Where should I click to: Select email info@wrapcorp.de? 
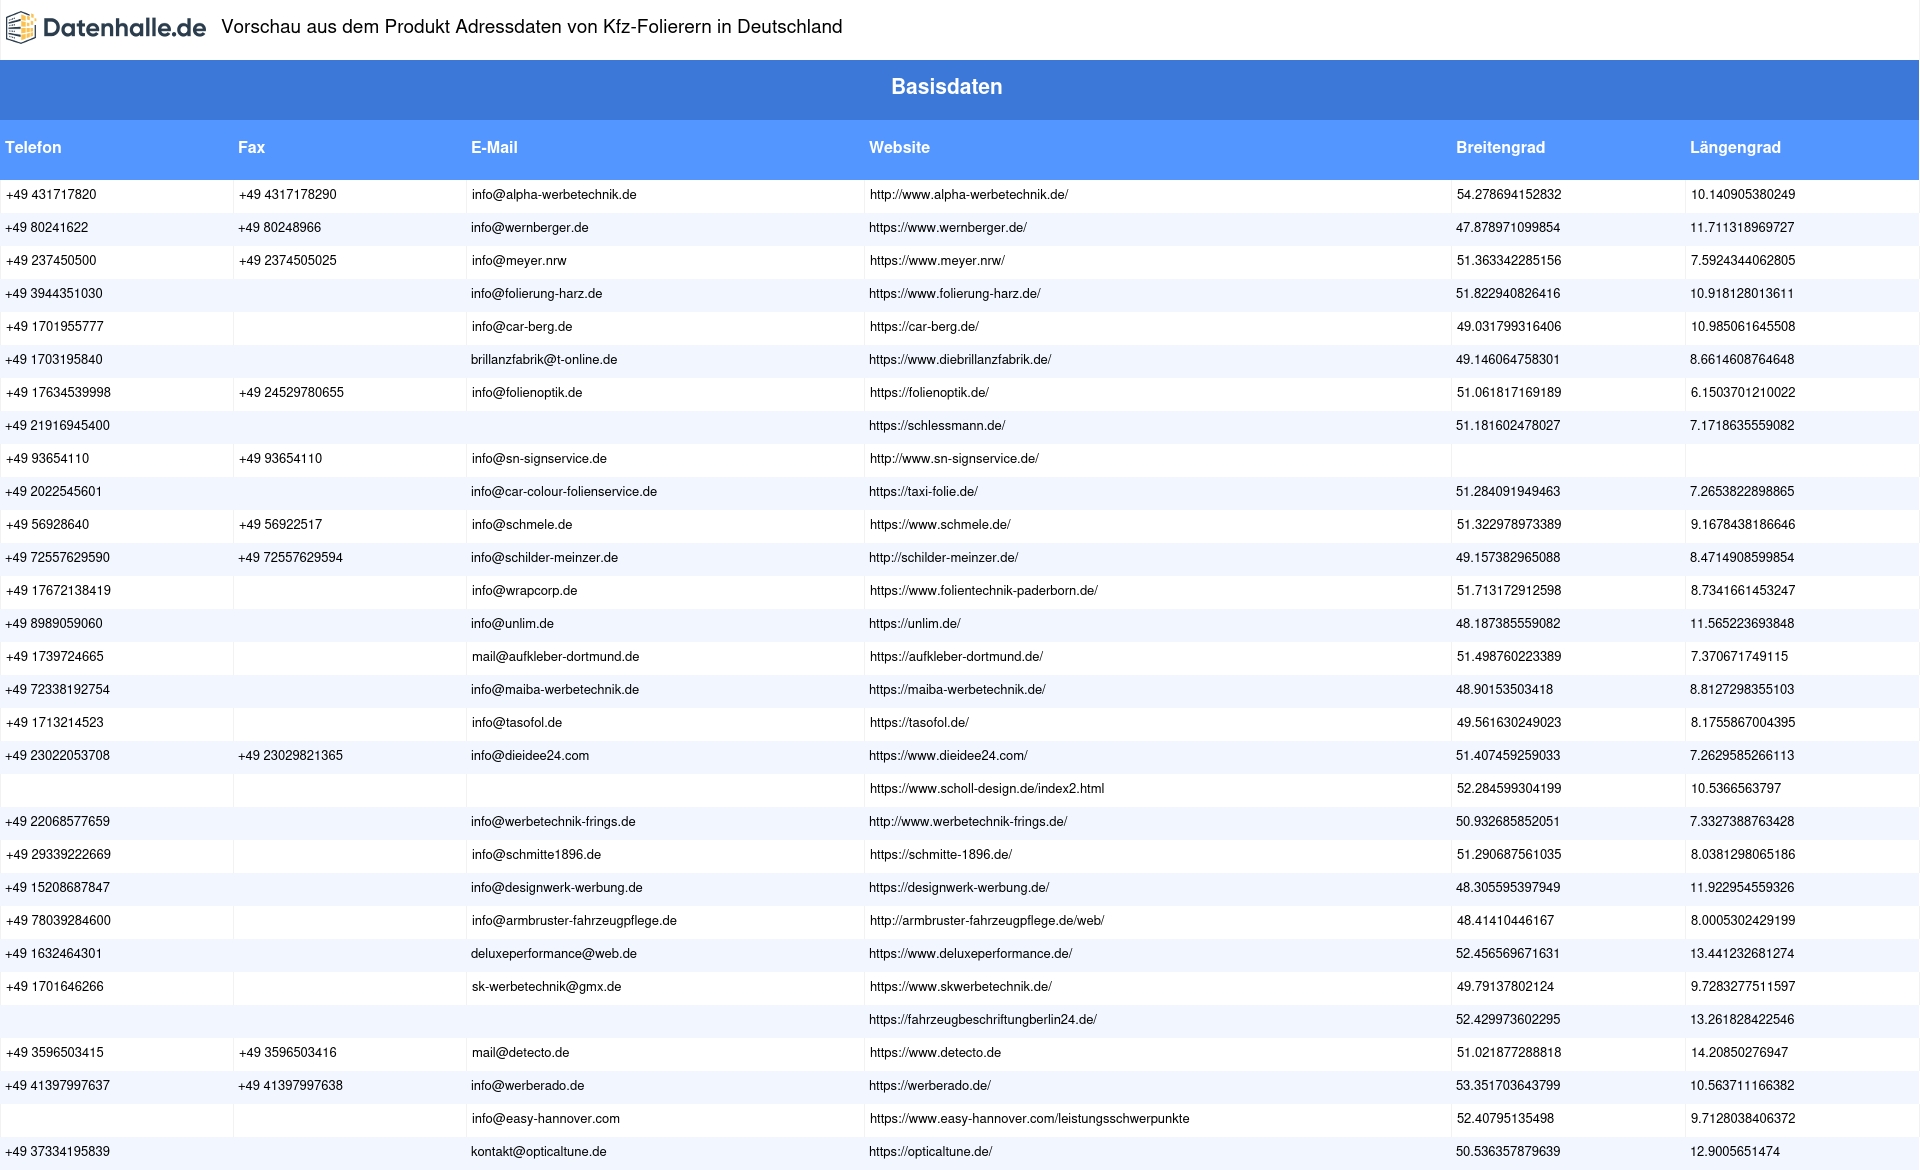point(524,591)
